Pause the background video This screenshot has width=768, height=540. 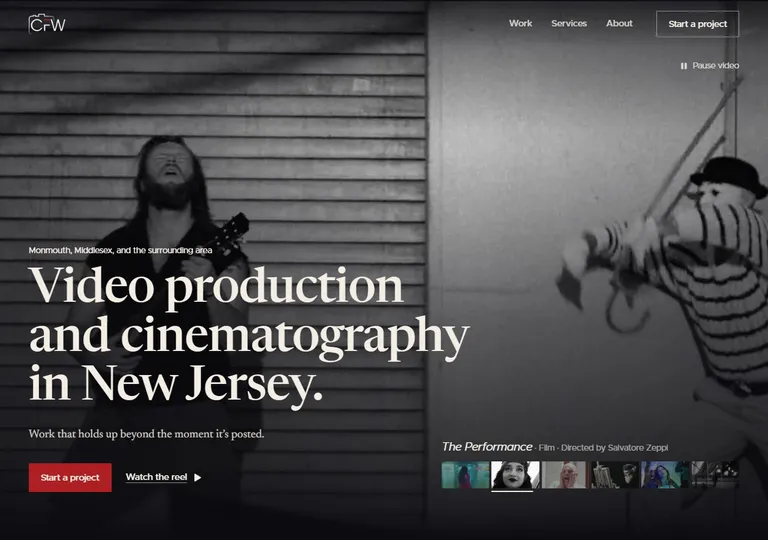(710, 66)
